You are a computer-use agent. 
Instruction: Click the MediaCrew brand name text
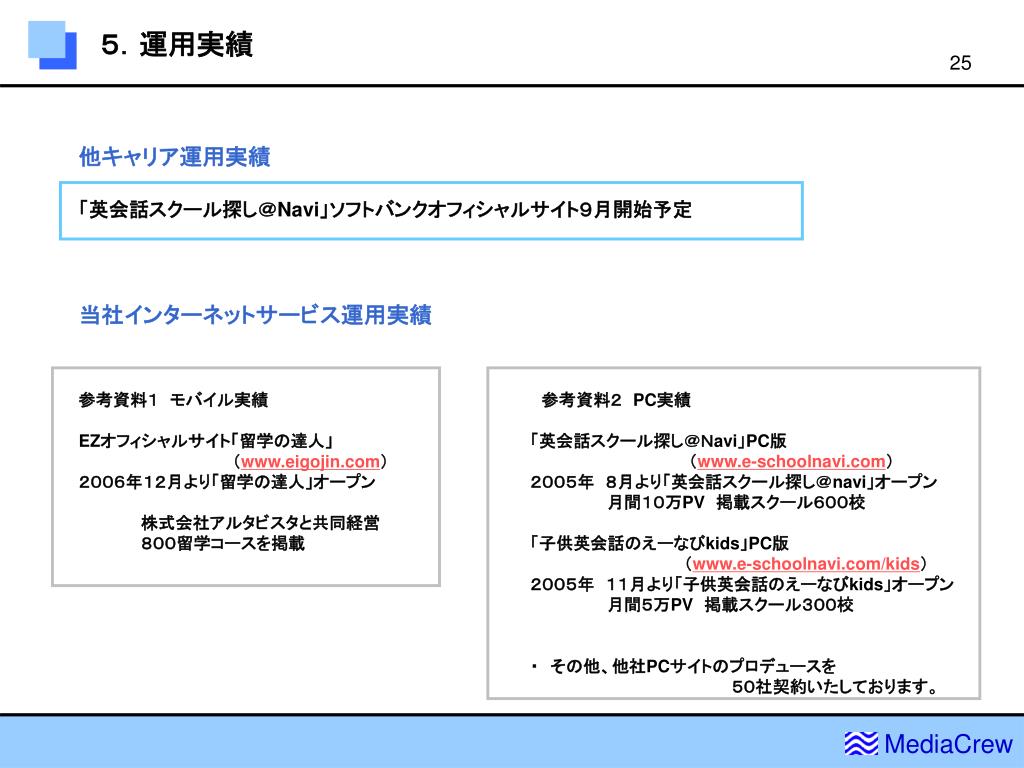(x=948, y=744)
